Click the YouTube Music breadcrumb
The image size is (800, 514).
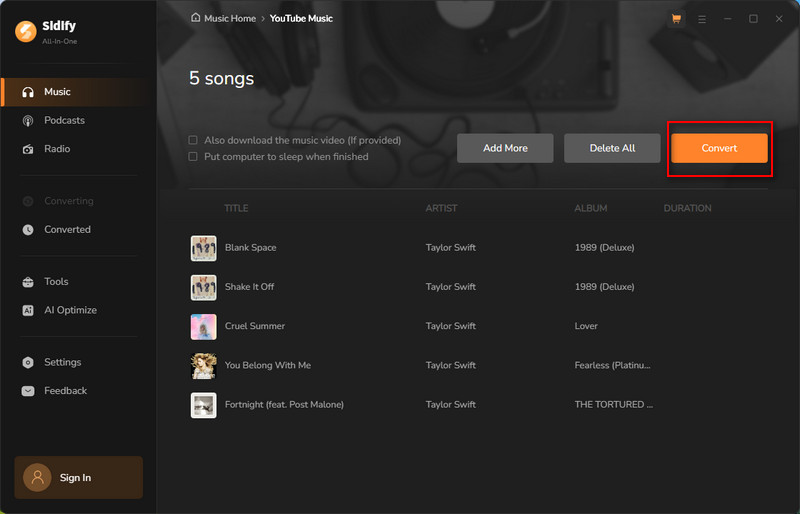coord(301,18)
